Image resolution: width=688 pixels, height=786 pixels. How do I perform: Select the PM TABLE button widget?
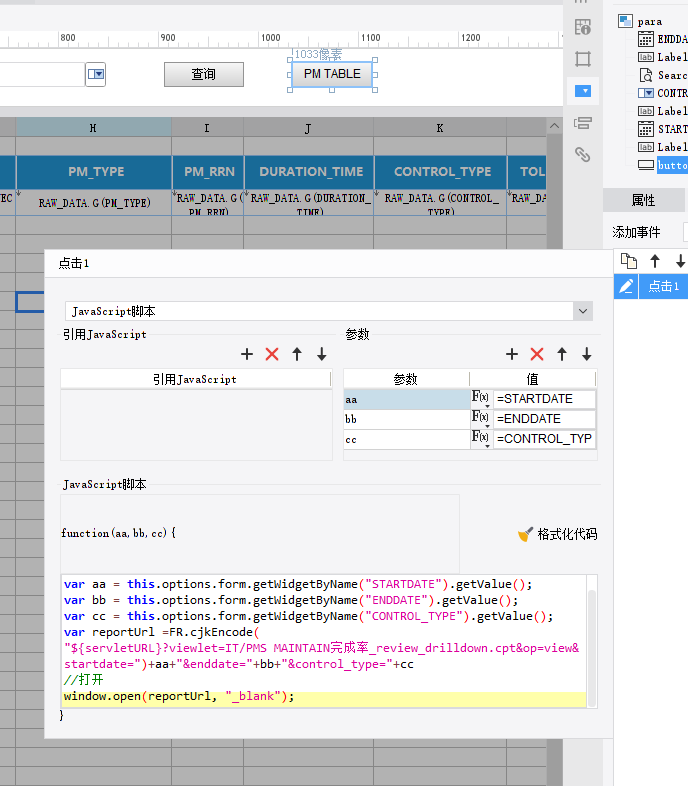click(332, 74)
